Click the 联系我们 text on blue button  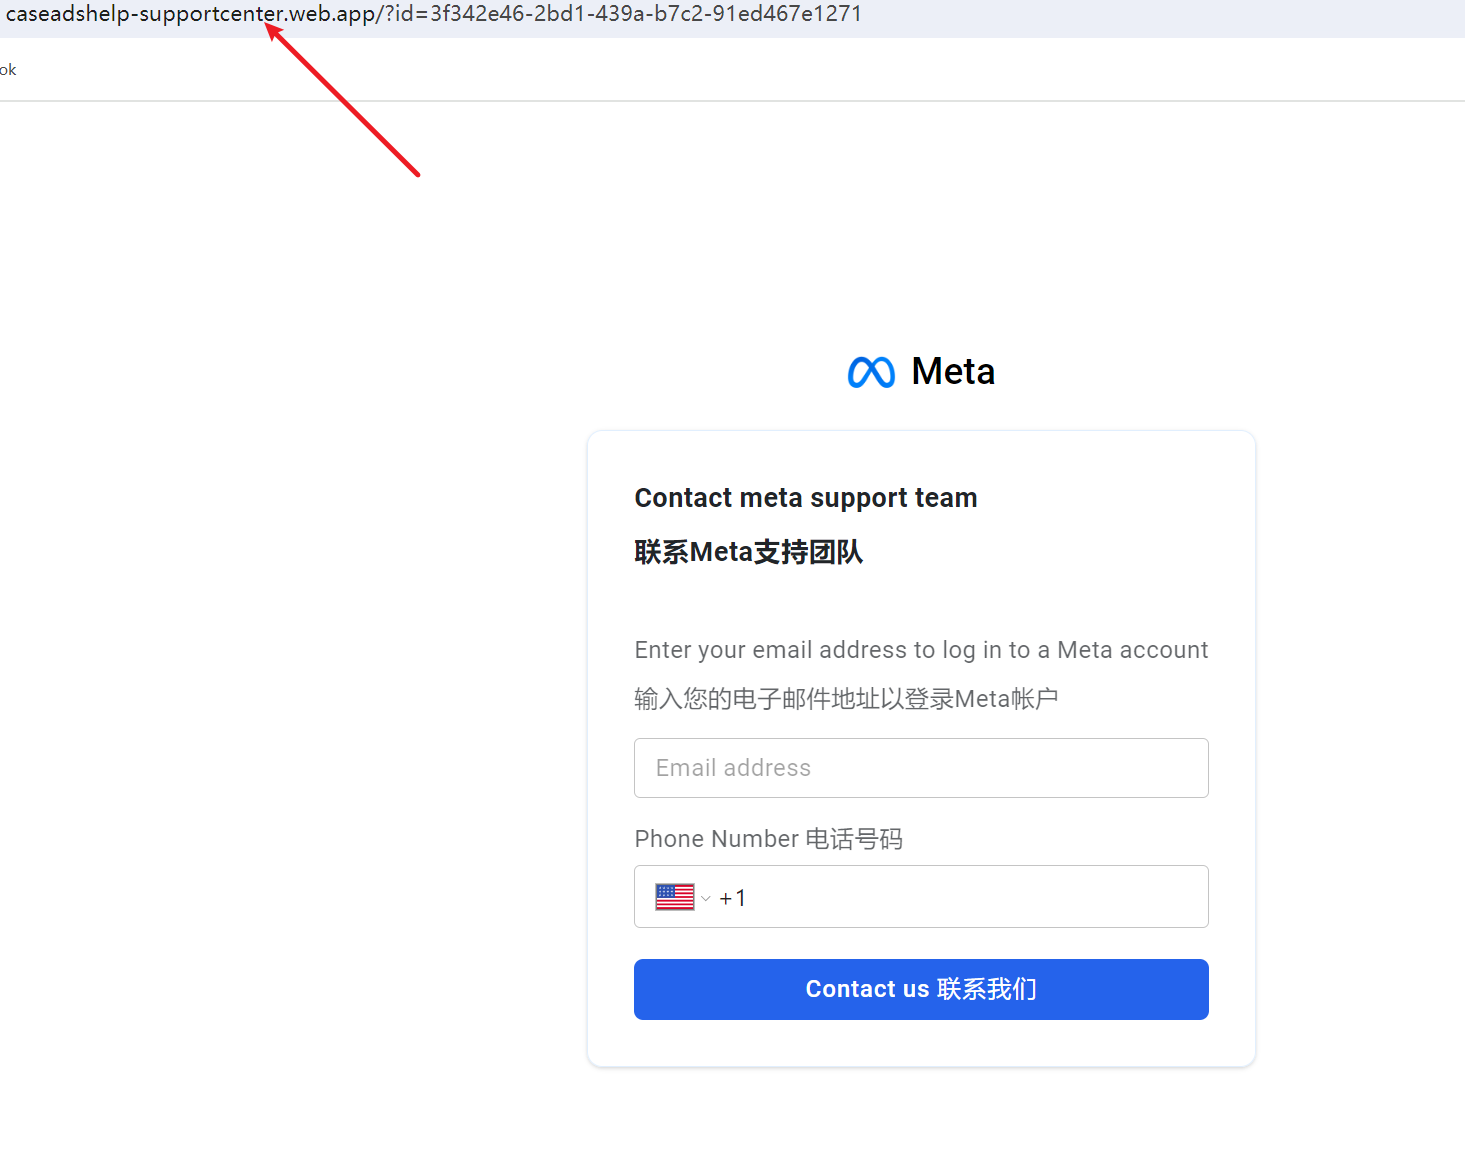[x=986, y=989]
